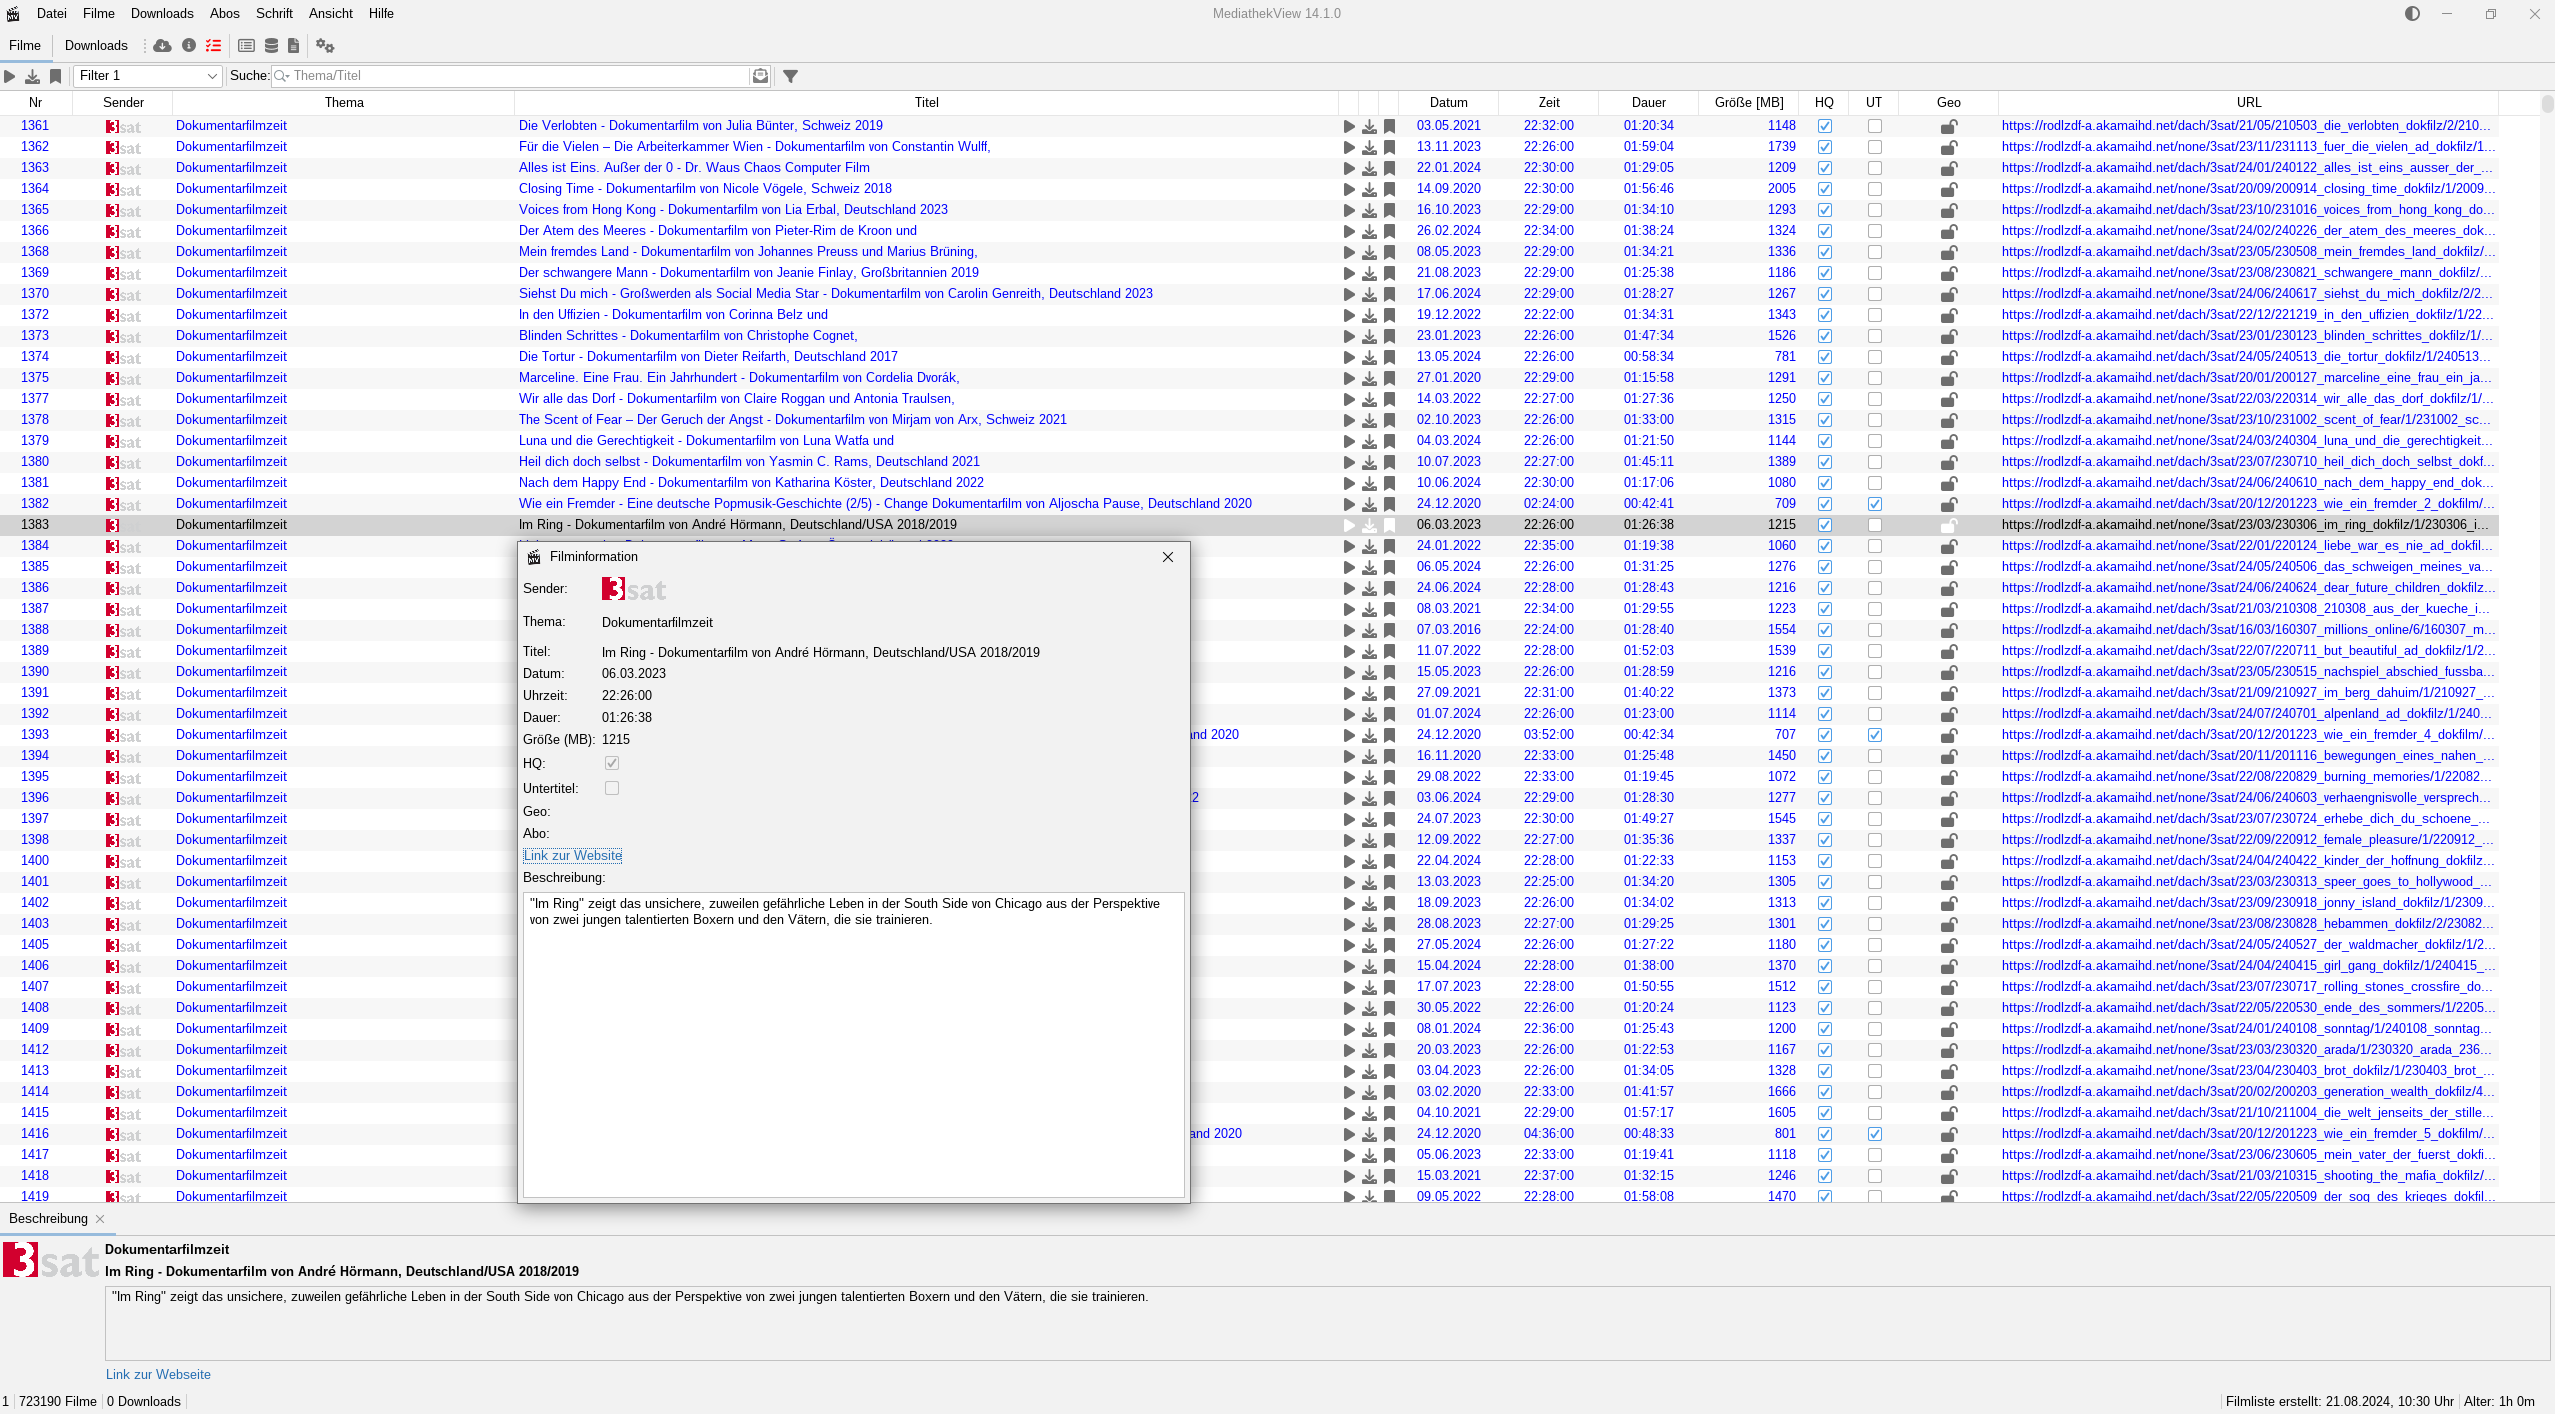2555x1414 pixels.
Task: Play film row 1361 Die Verlobten
Action: pyautogui.click(x=1349, y=126)
